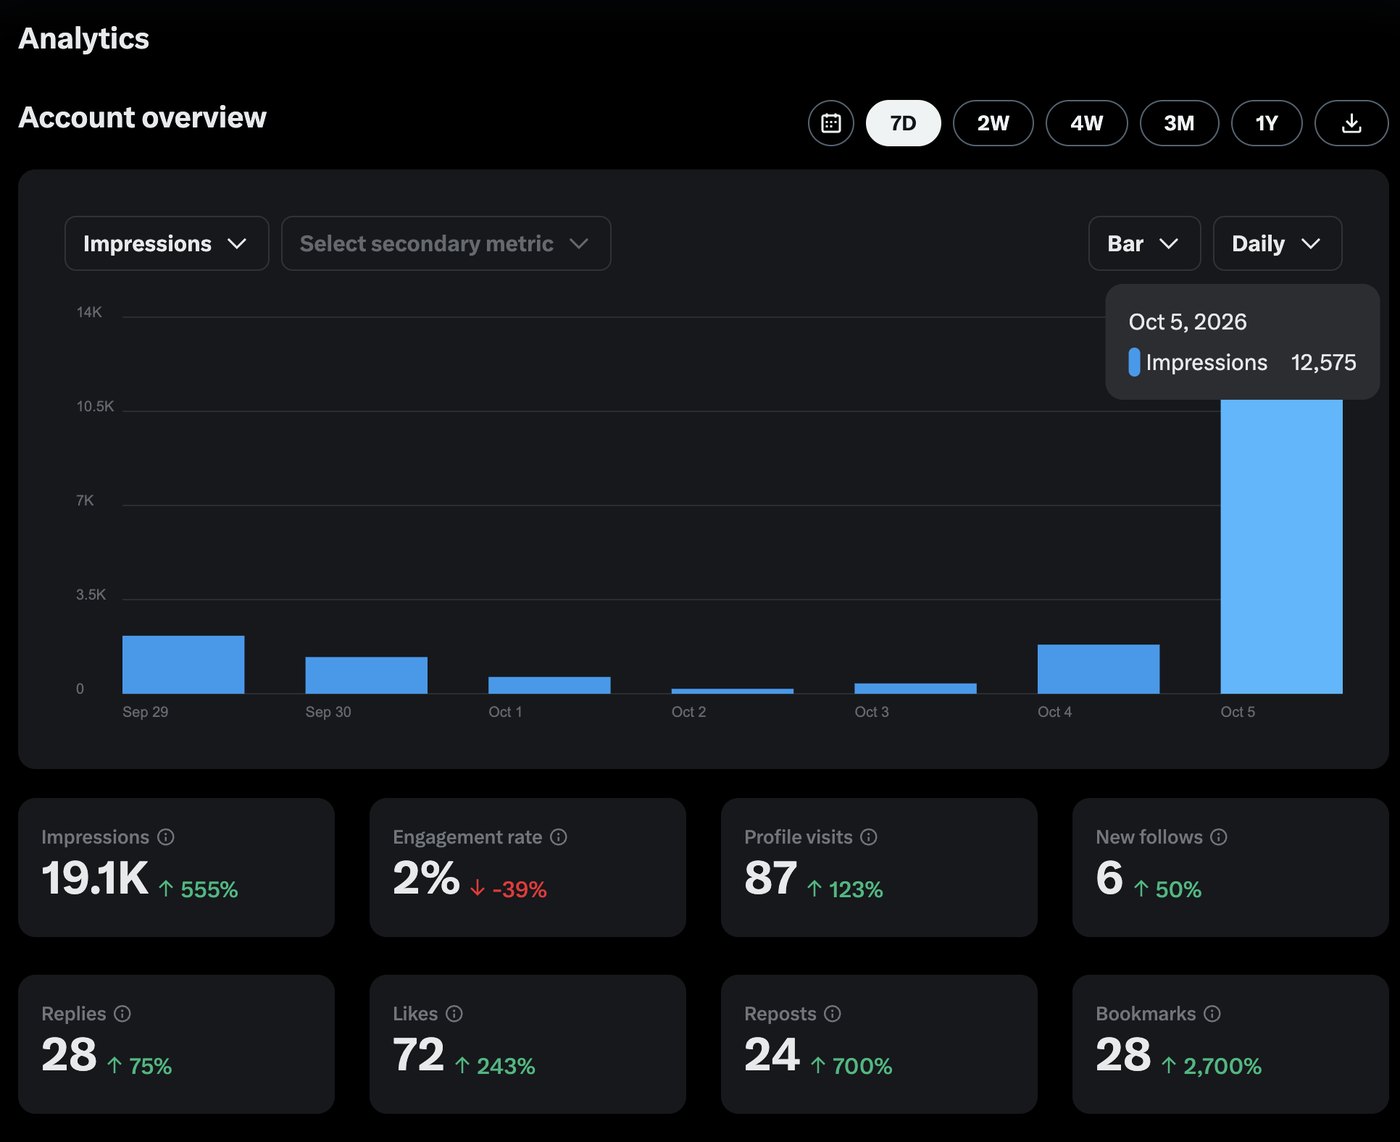The image size is (1400, 1142).
Task: Open the Impressions primary metric dropdown
Action: pos(167,243)
